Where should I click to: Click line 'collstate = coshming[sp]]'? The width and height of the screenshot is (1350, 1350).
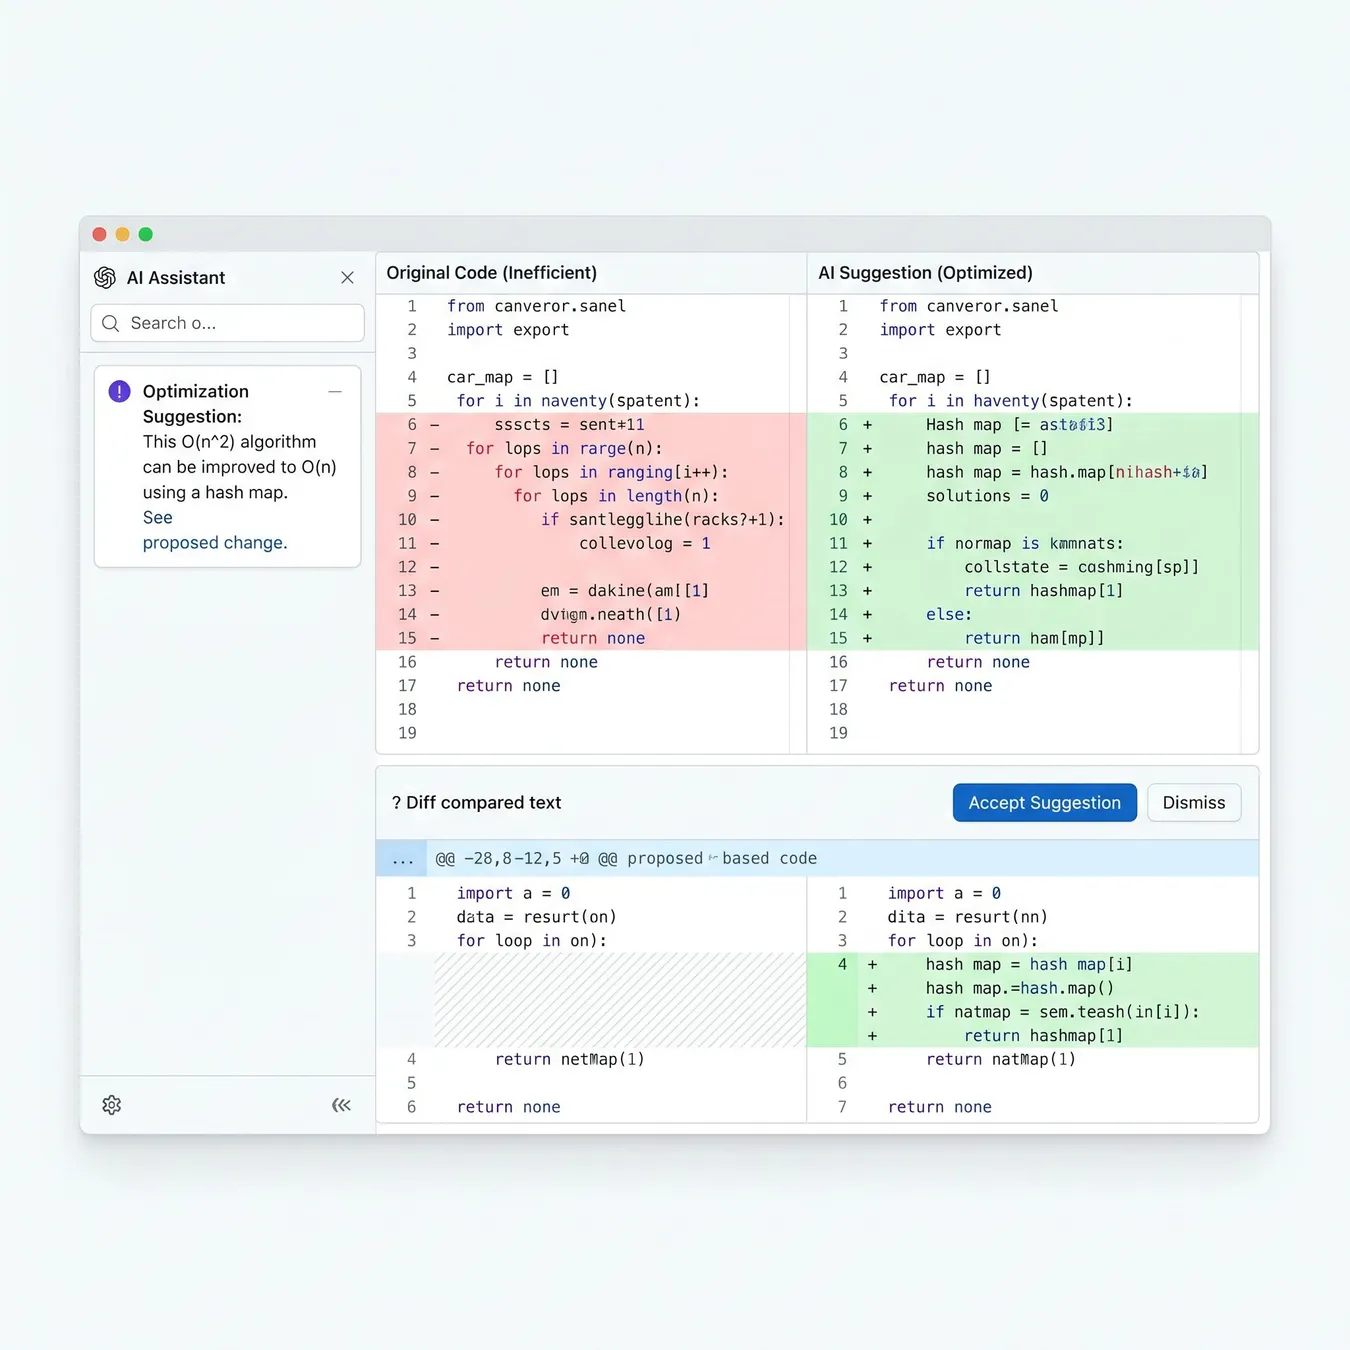coord(1081,567)
